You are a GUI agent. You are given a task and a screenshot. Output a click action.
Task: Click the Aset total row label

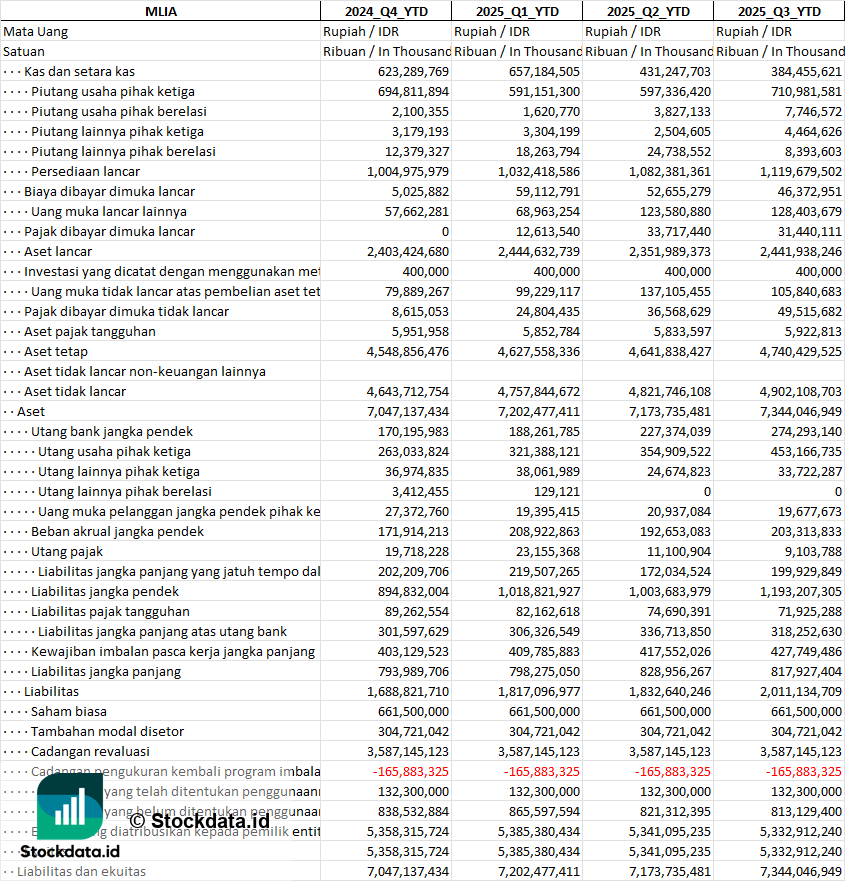[x=30, y=412]
